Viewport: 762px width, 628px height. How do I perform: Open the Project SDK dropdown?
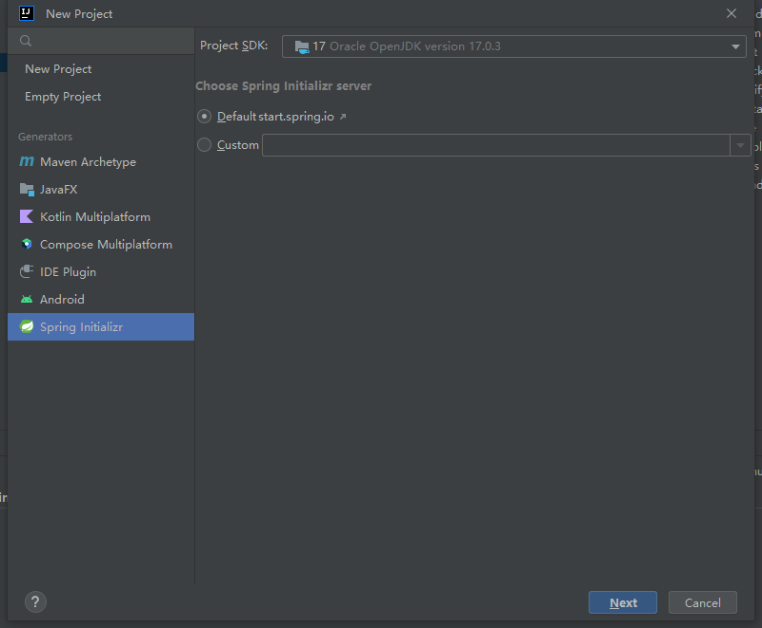pos(514,47)
